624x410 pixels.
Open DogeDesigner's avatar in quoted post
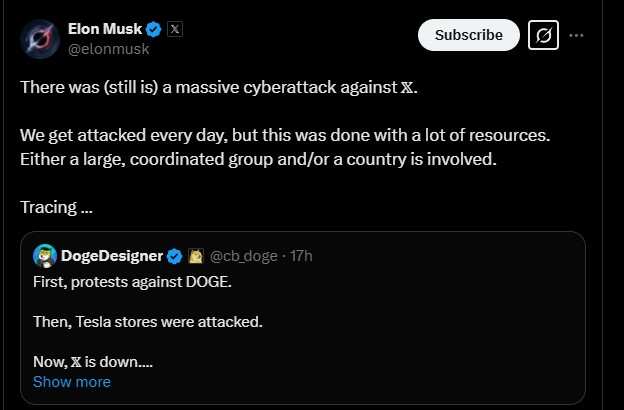tap(45, 256)
